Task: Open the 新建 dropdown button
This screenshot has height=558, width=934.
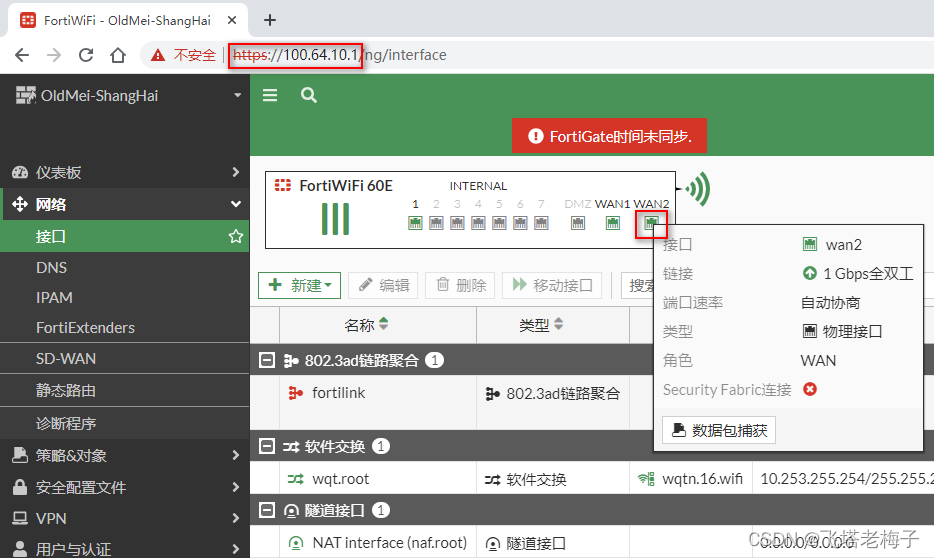Action: [x=300, y=285]
